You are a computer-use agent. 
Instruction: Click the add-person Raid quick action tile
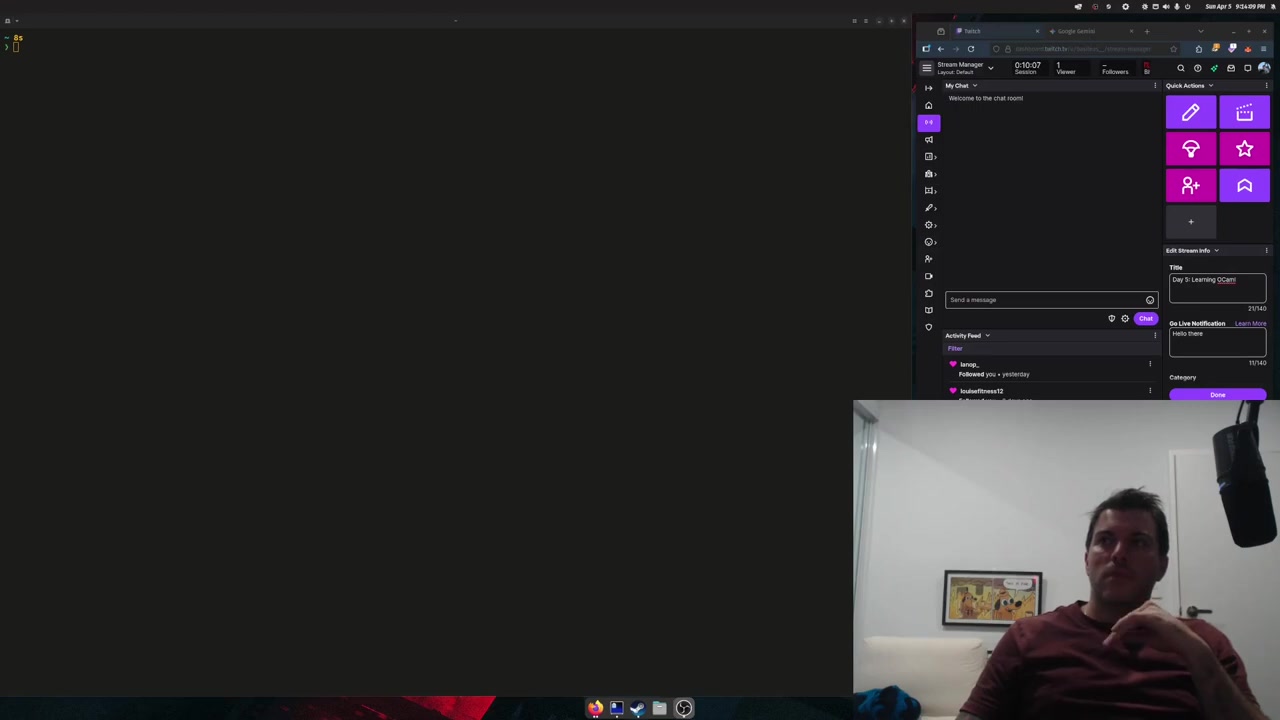click(1190, 185)
